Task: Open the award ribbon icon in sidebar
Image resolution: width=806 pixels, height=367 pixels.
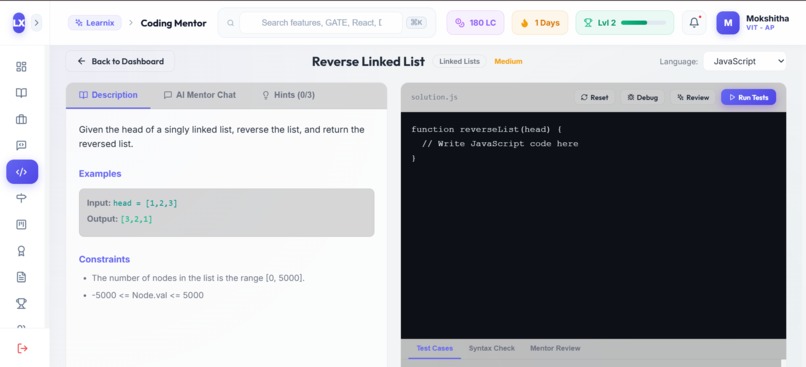Action: (21, 251)
